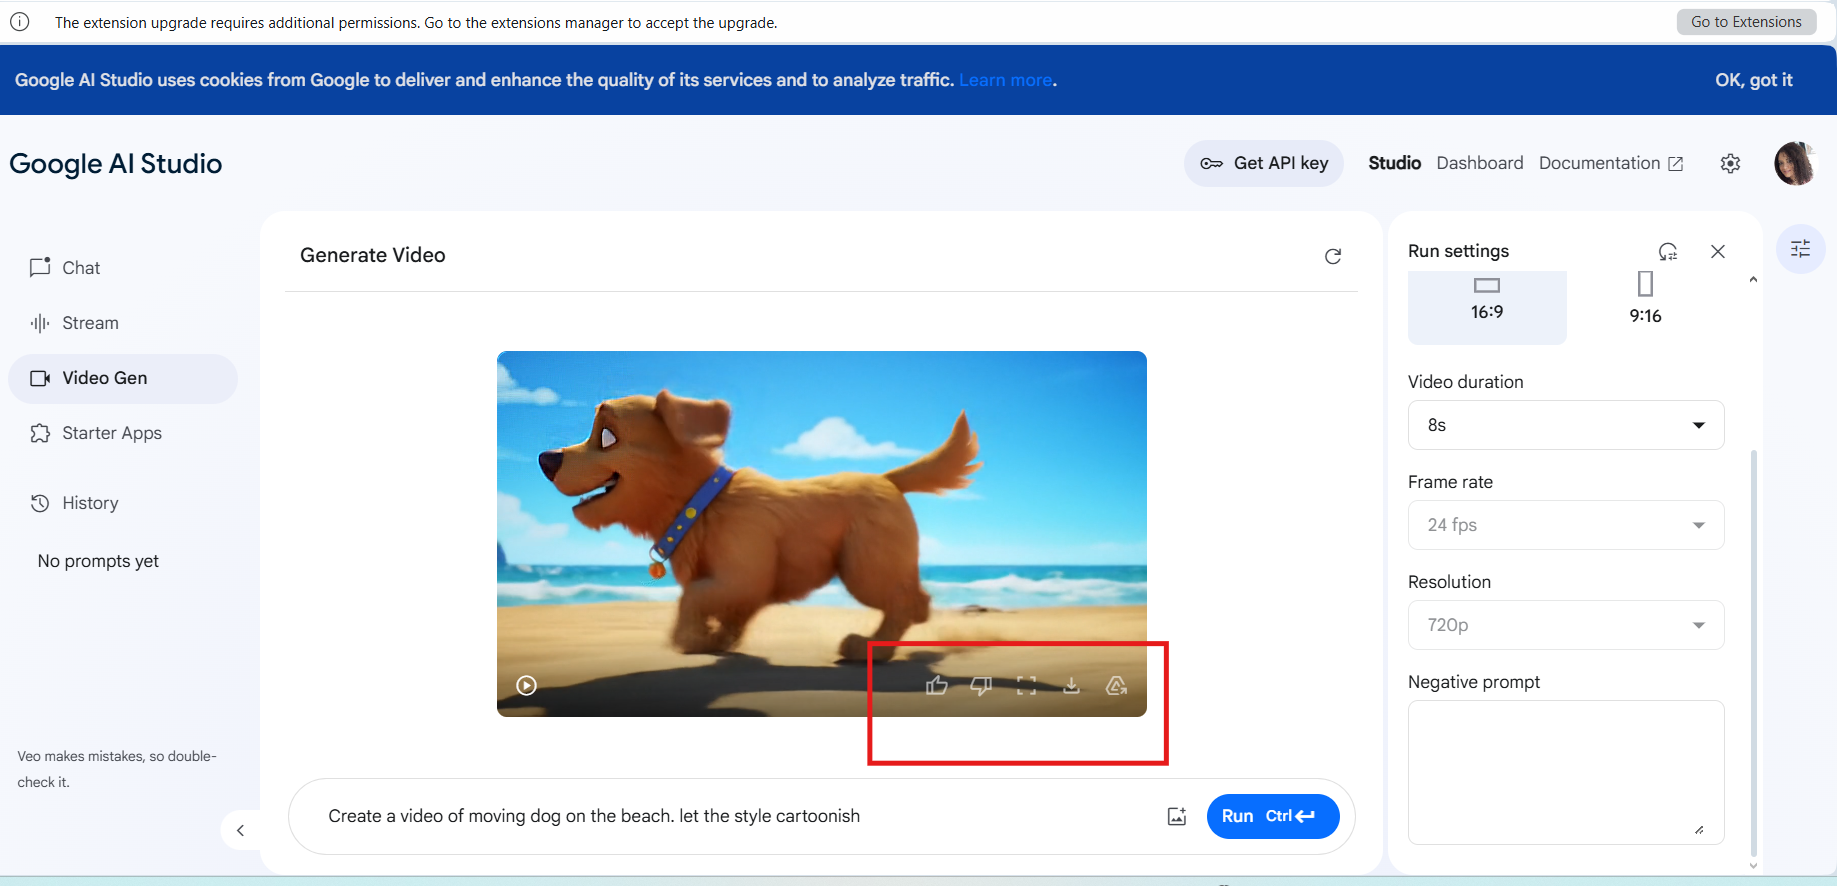Open the settings gear icon
The image size is (1837, 886).
[x=1730, y=164]
